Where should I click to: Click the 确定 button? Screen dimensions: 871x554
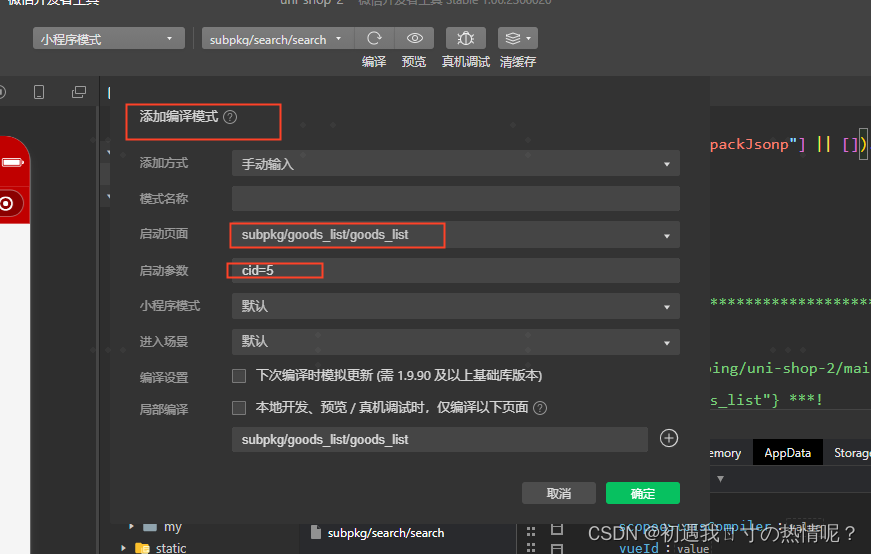643,493
